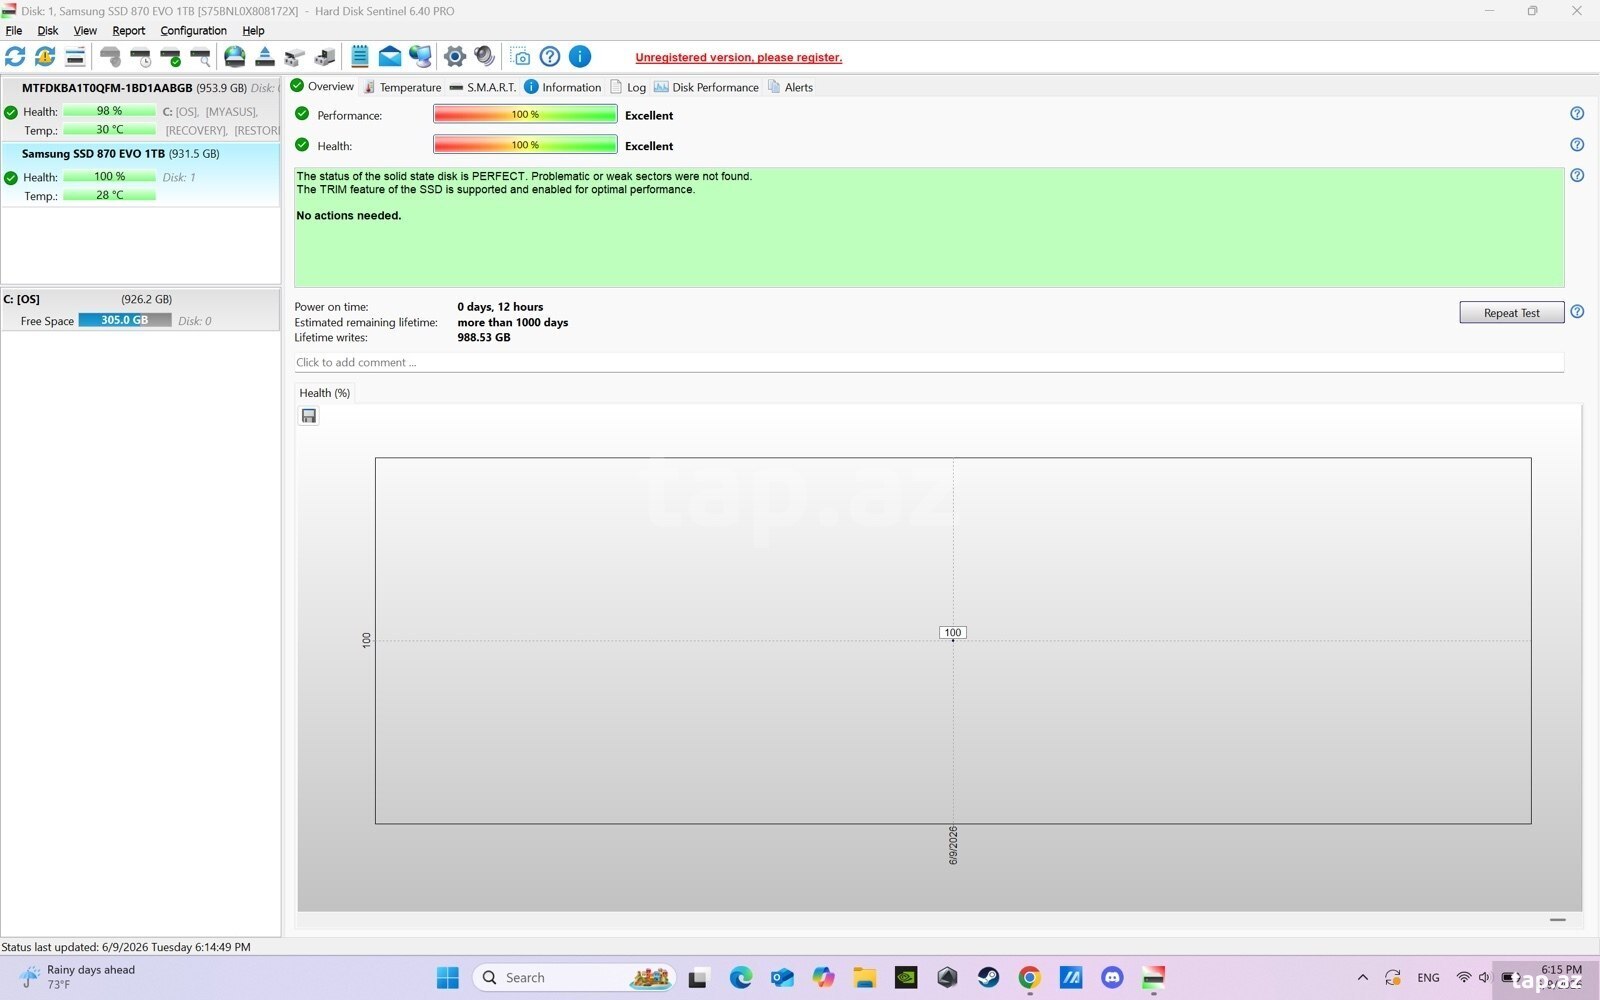Click the help icon beside the green status box
This screenshot has width=1600, height=1000.
pos(1577,175)
